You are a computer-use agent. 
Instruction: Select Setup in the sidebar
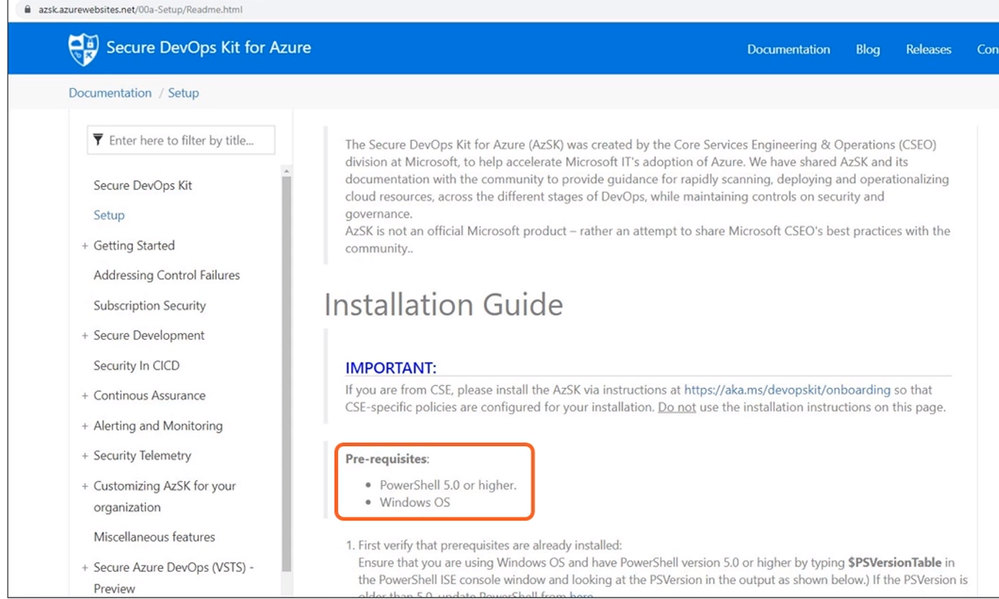pyautogui.click(x=109, y=215)
